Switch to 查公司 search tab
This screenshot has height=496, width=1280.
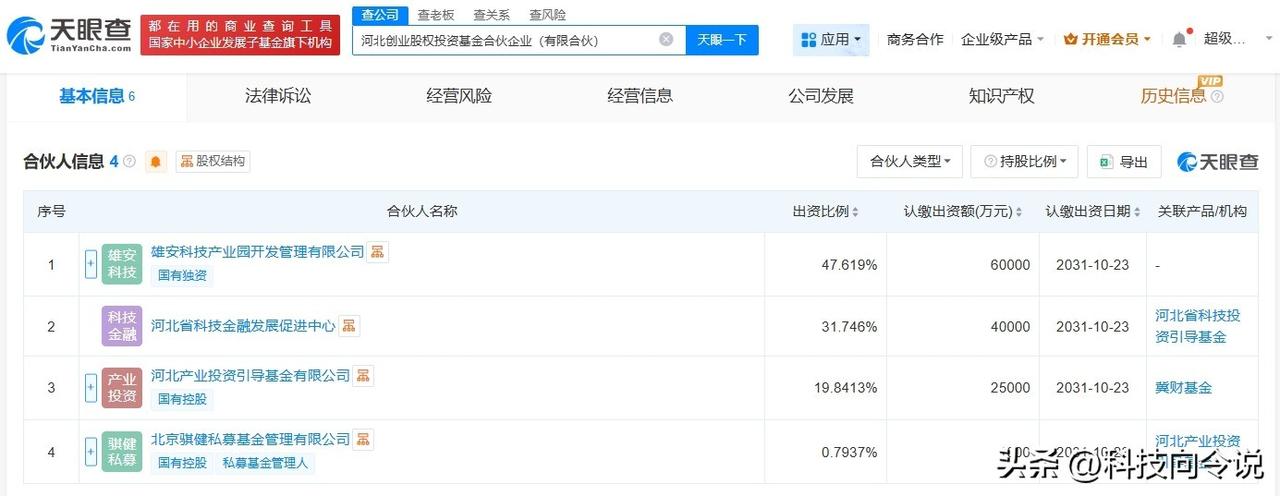point(380,15)
